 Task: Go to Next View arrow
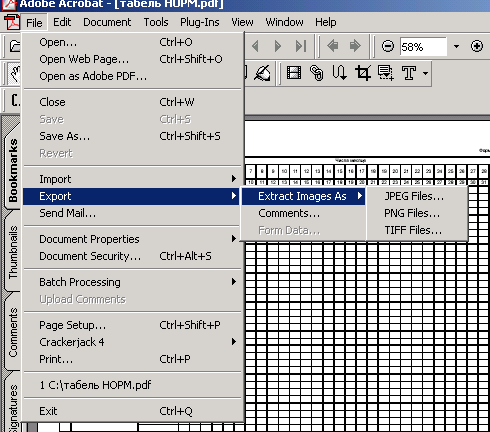[x=355, y=46]
